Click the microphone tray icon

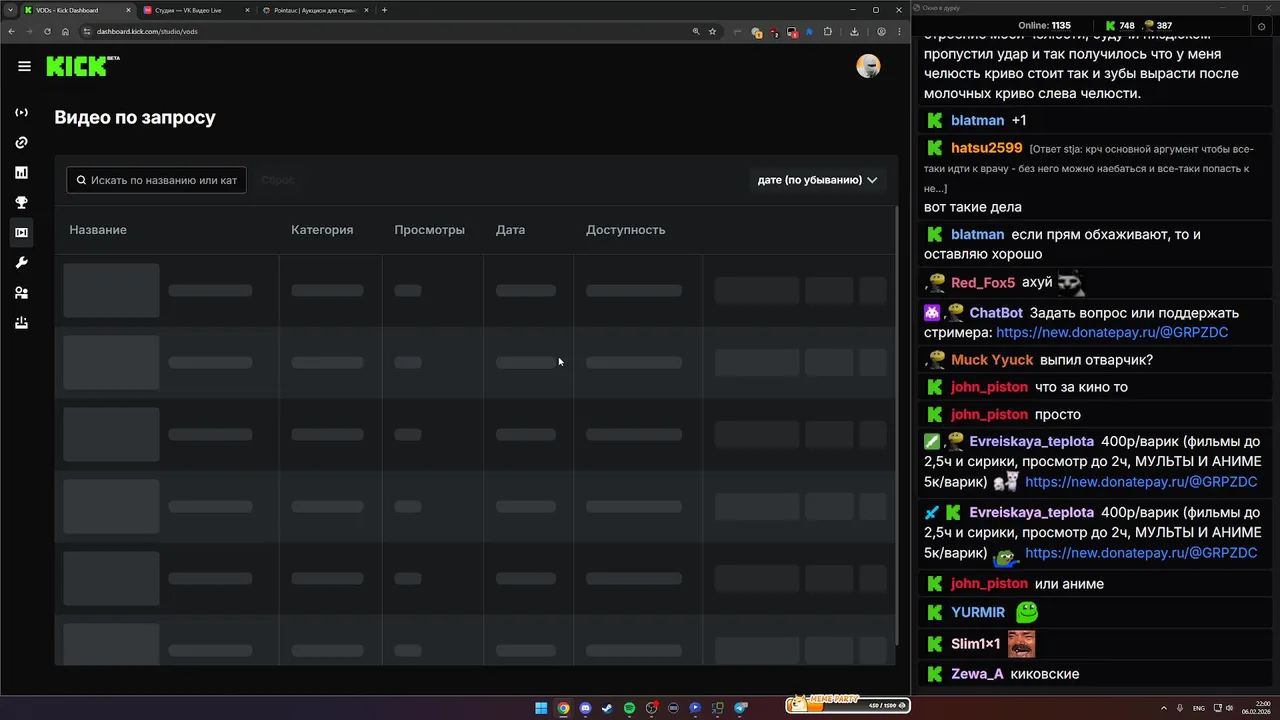pos(1180,708)
